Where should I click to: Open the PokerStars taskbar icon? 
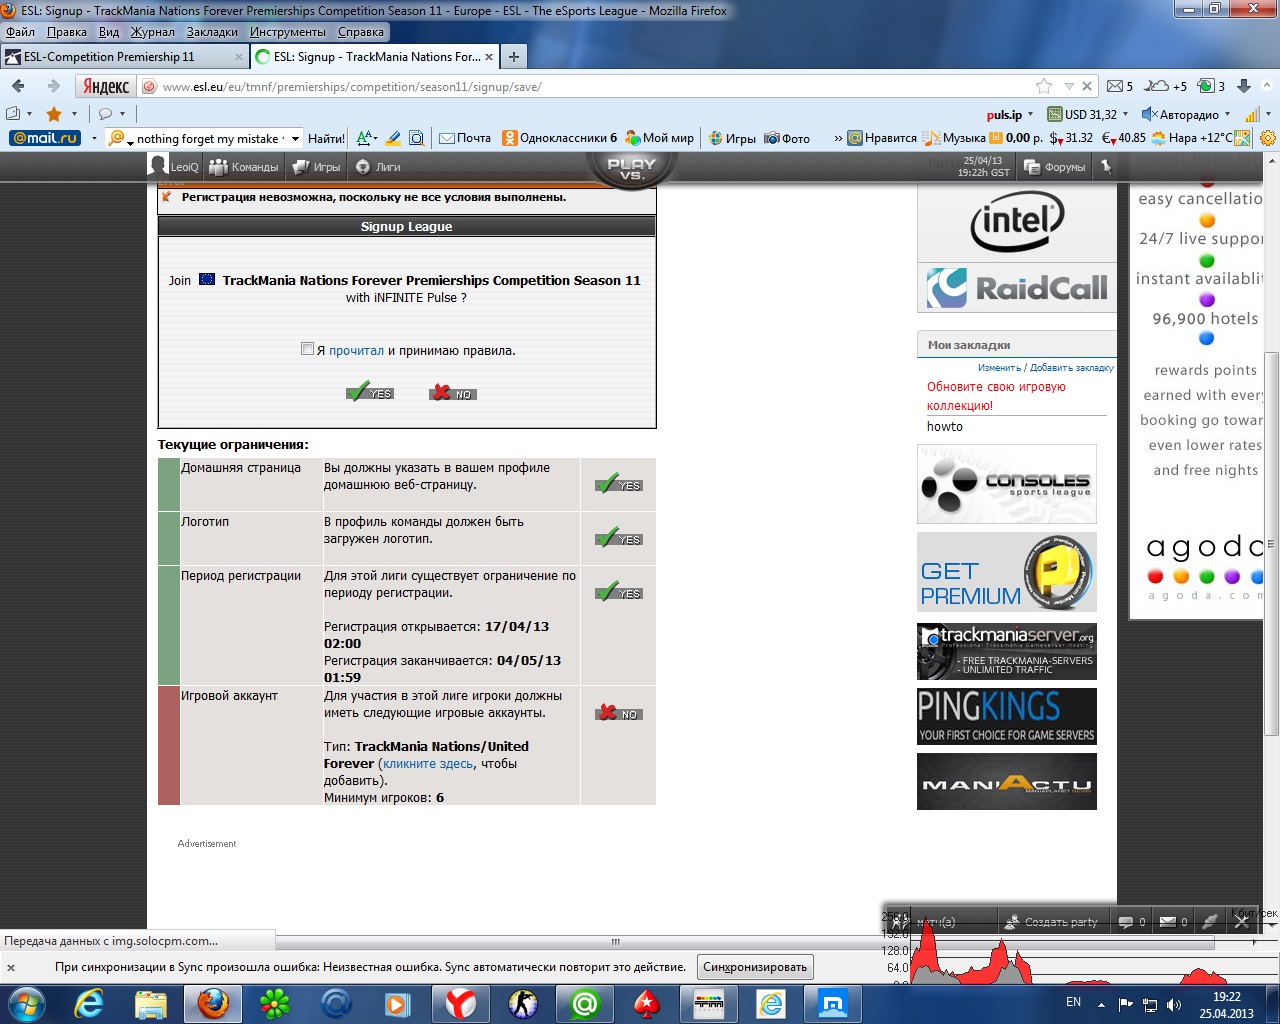click(x=646, y=1003)
